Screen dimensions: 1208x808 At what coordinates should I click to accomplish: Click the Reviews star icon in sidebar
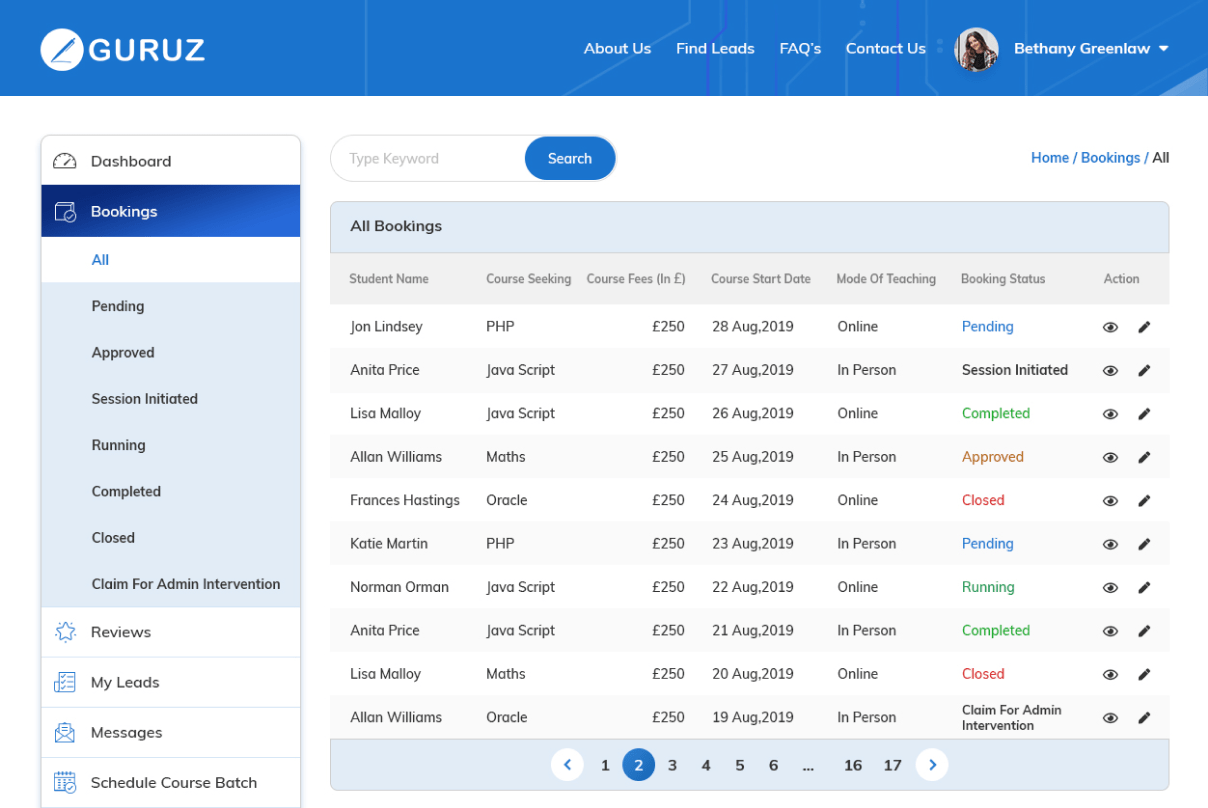65,632
